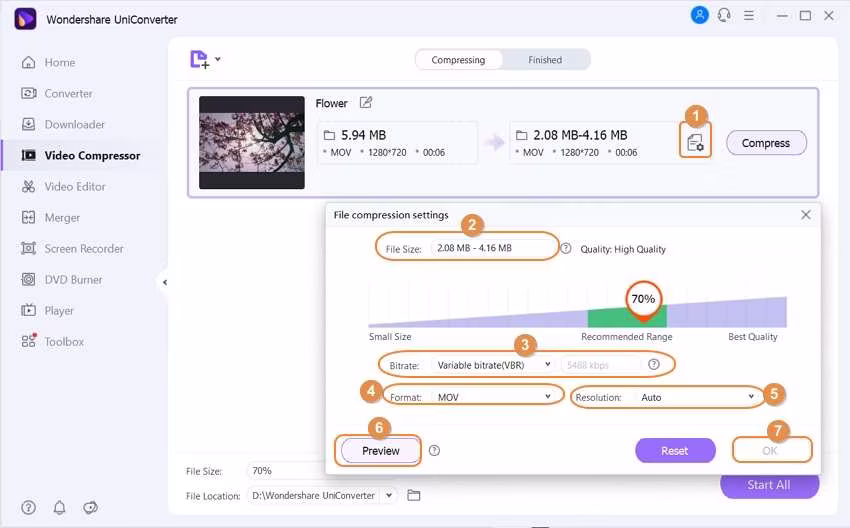Click the Small Size label

390,337
